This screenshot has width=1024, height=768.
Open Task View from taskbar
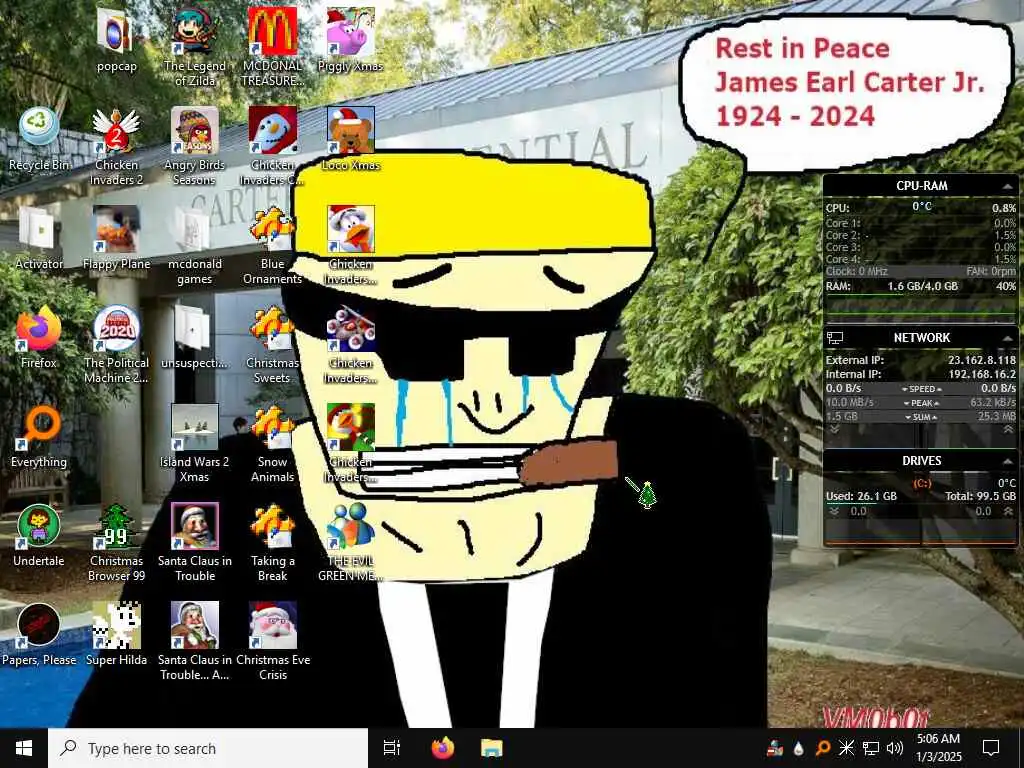[x=391, y=748]
